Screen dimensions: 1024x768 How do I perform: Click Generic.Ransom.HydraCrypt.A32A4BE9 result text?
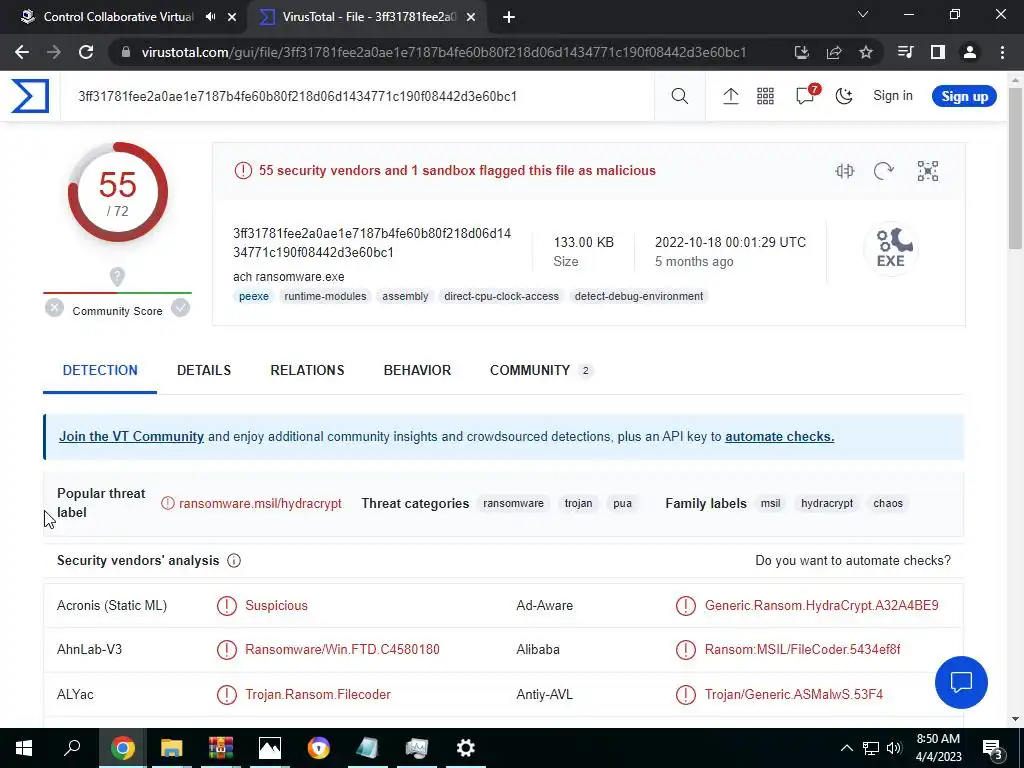pos(822,605)
